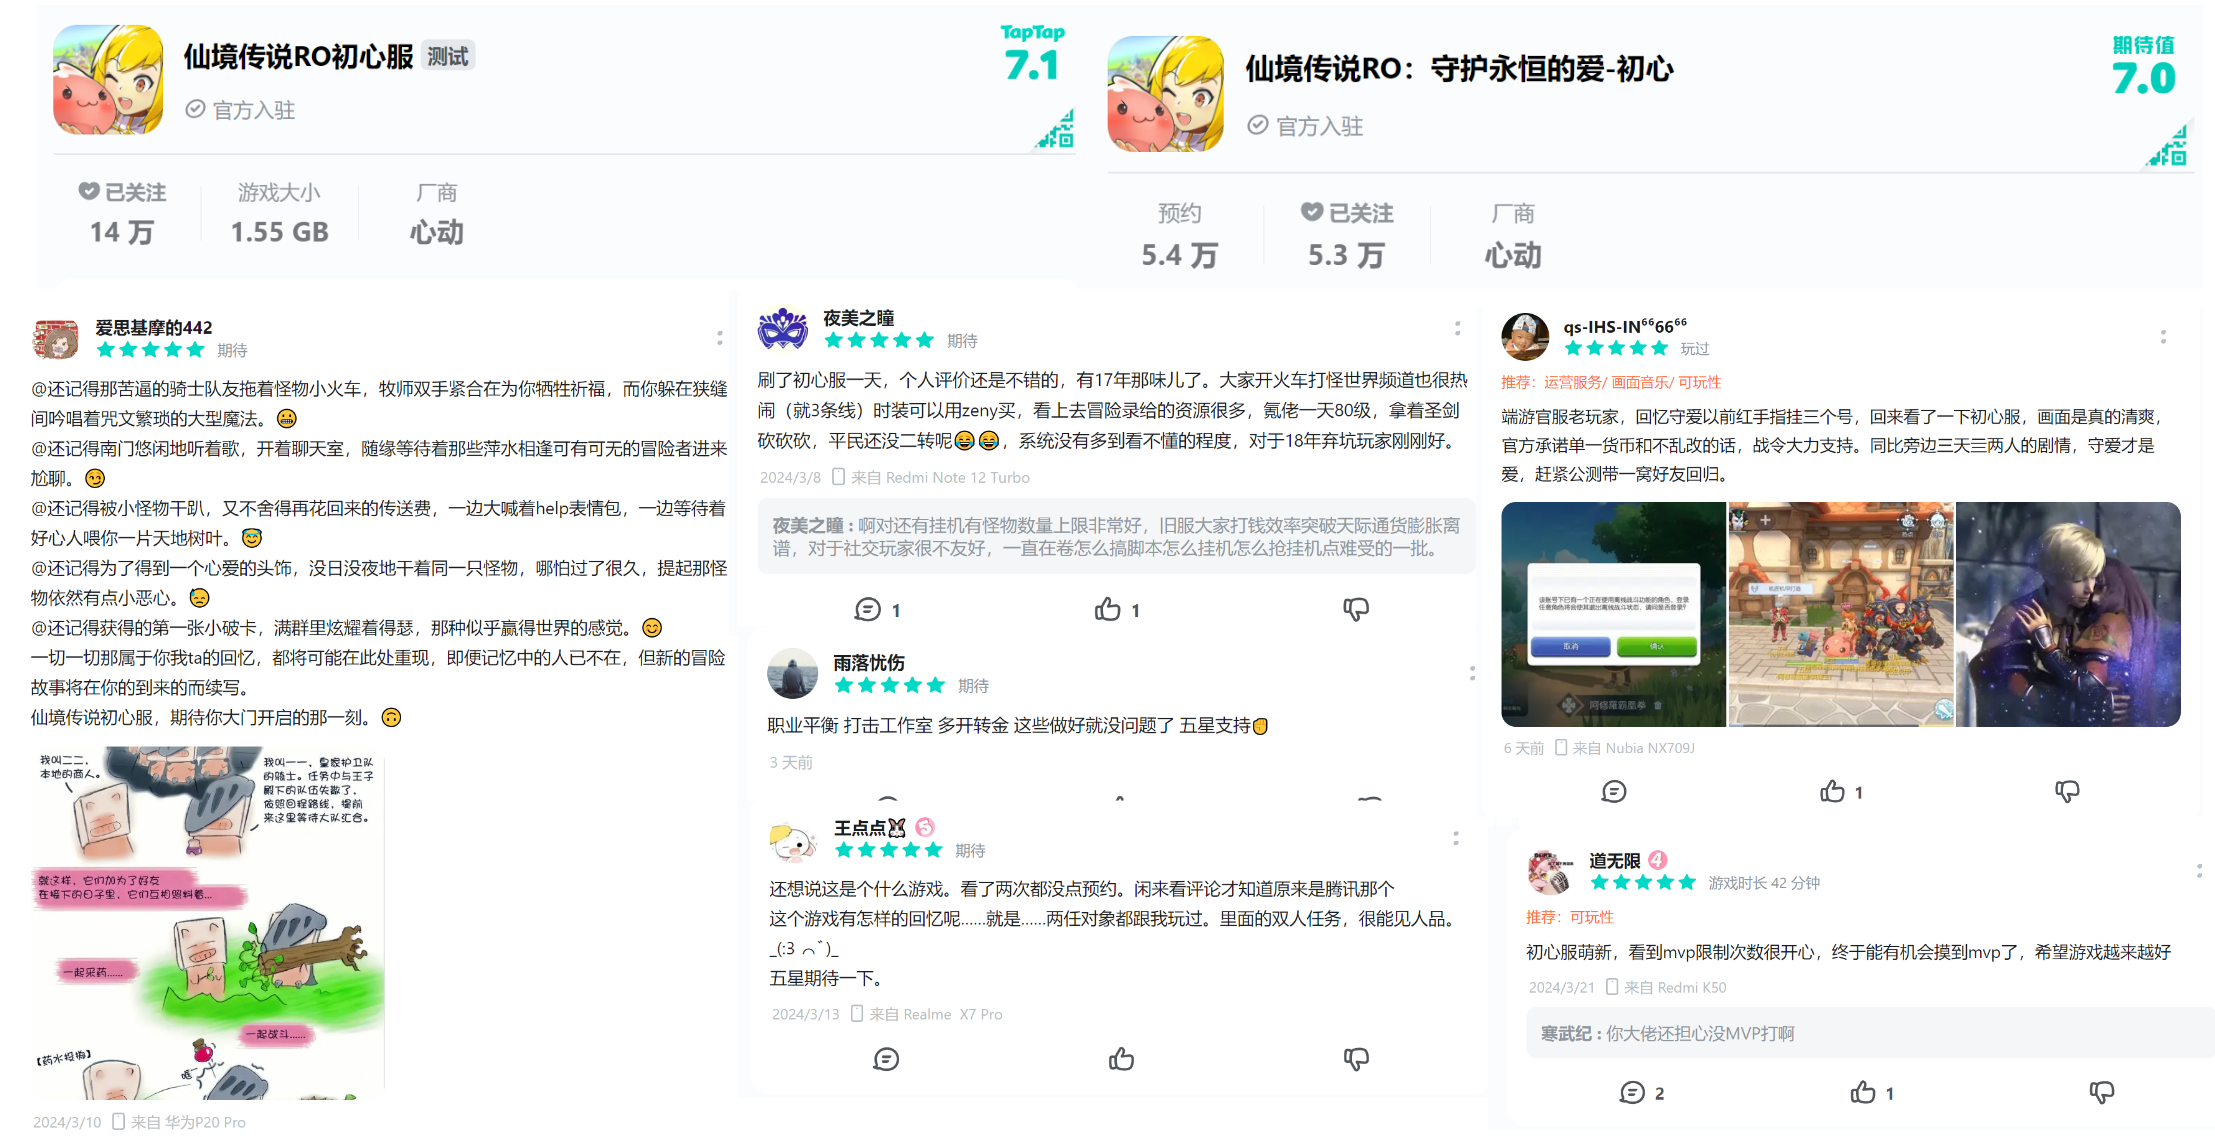Screen dimensions: 2215x1137
Task: Select 官方入驻 badge on 初心服 card
Action: click(x=241, y=110)
